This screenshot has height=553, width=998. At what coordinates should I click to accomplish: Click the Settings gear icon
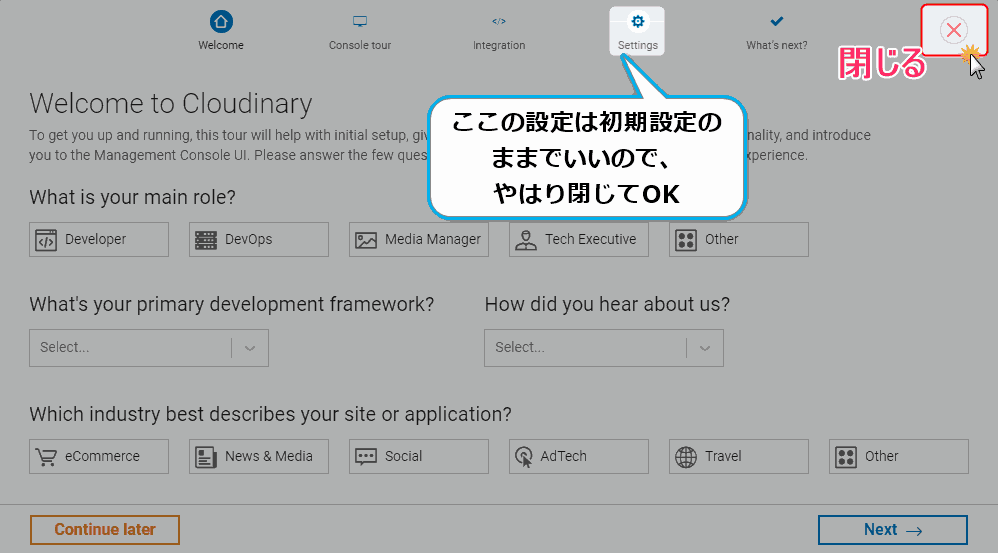637,22
